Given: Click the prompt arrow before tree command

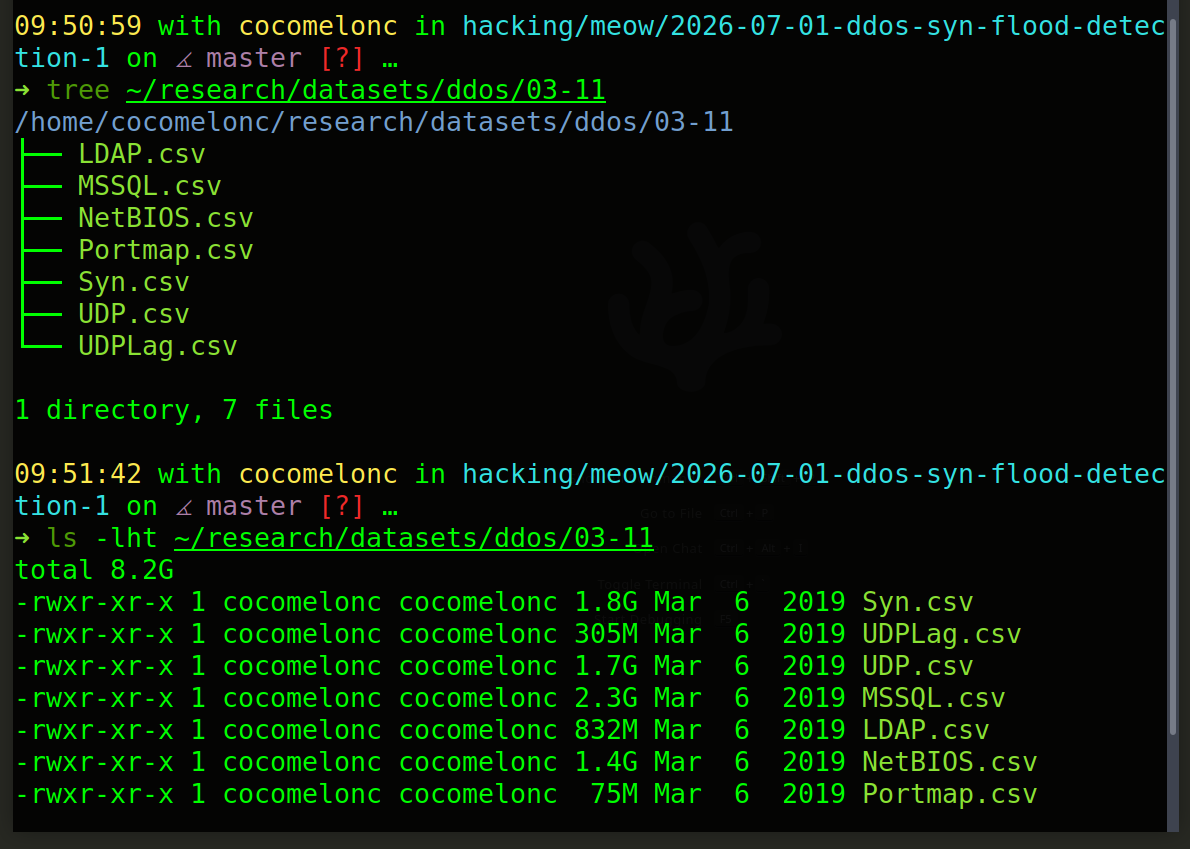Looking at the screenshot, I should (x=22, y=90).
